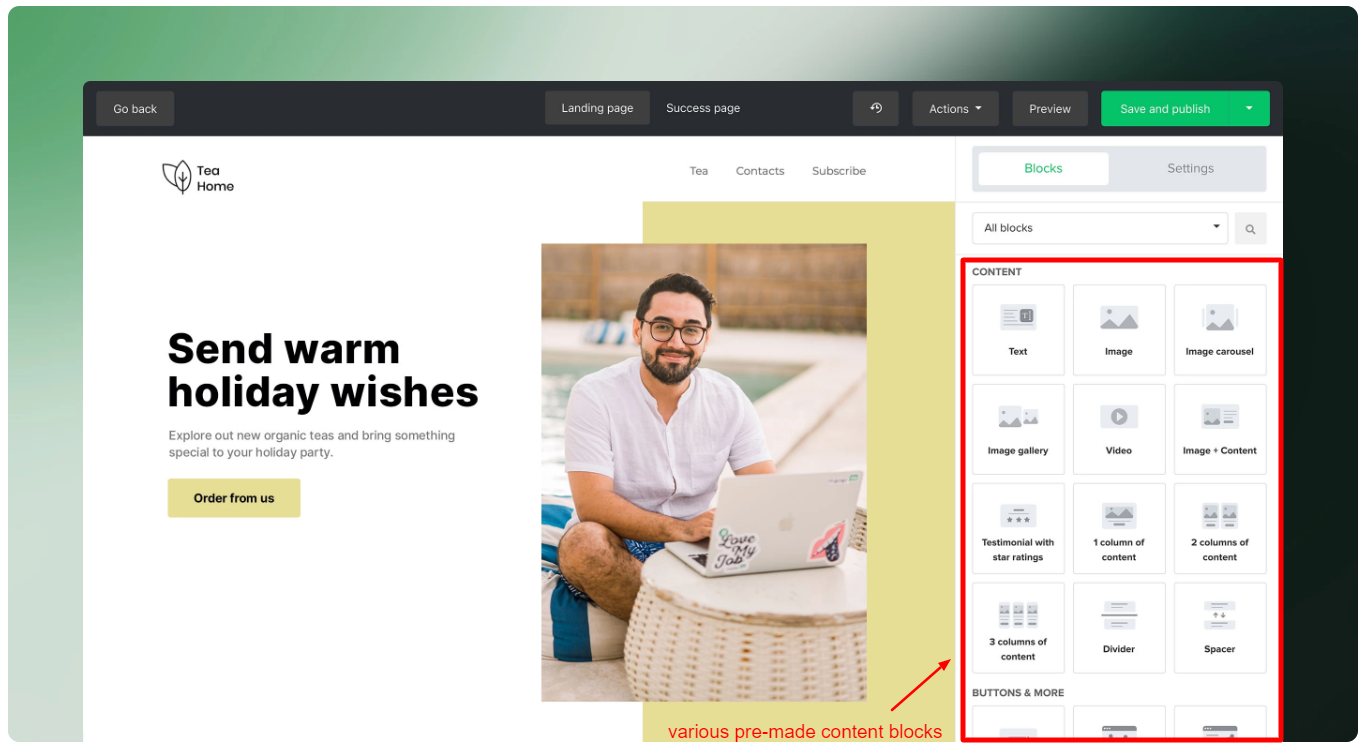Insert the Image carousel block
The width and height of the screenshot is (1365, 753).
click(1219, 329)
